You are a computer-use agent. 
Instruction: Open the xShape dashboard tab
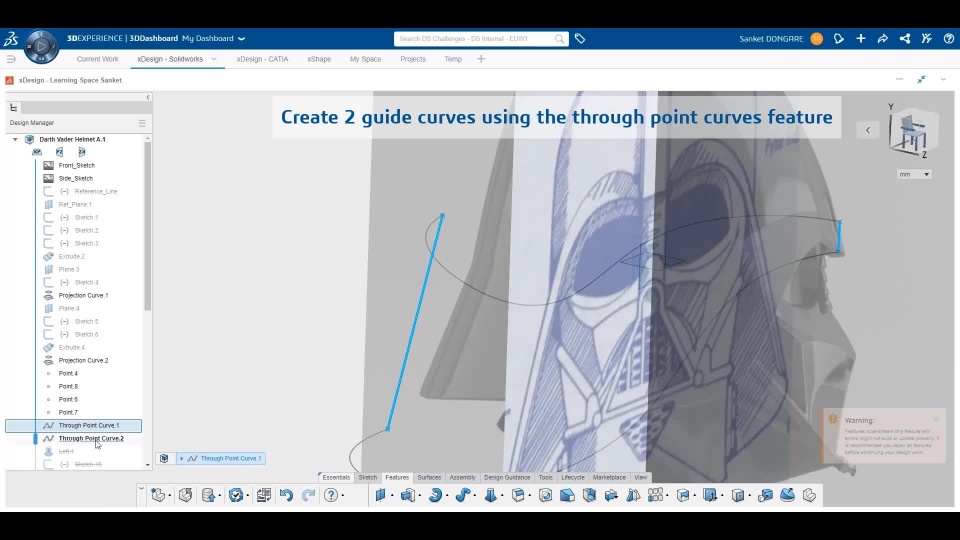319,59
